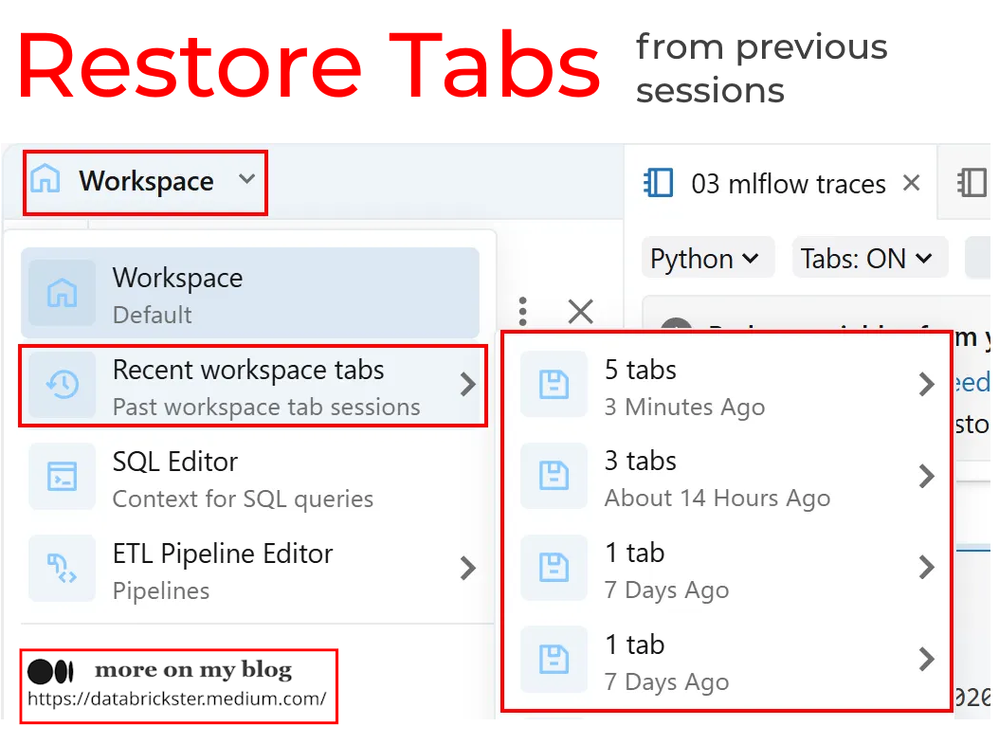The width and height of the screenshot is (999, 744).
Task: Expand the 5 tabs session from 3 minutes ago
Action: click(925, 385)
